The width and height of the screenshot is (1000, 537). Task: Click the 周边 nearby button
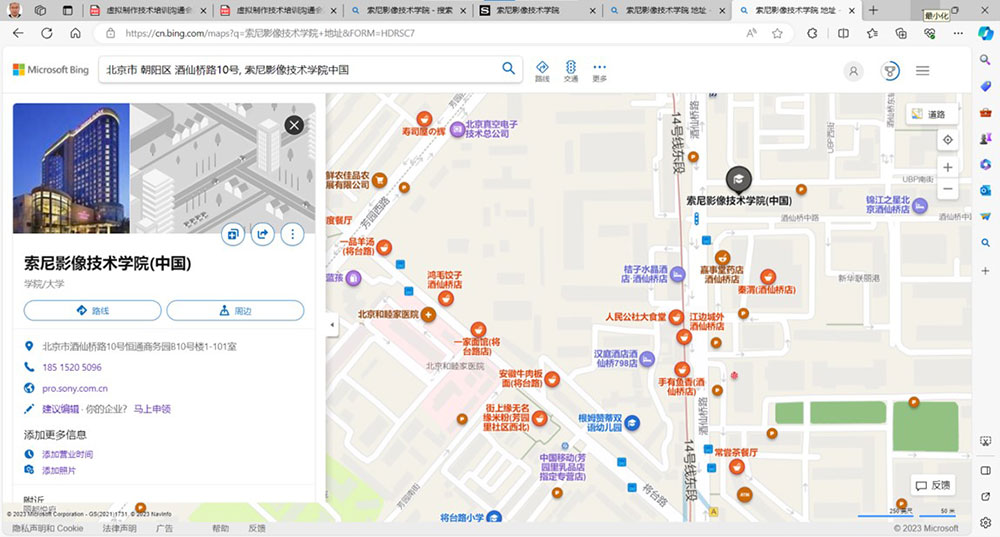click(235, 311)
